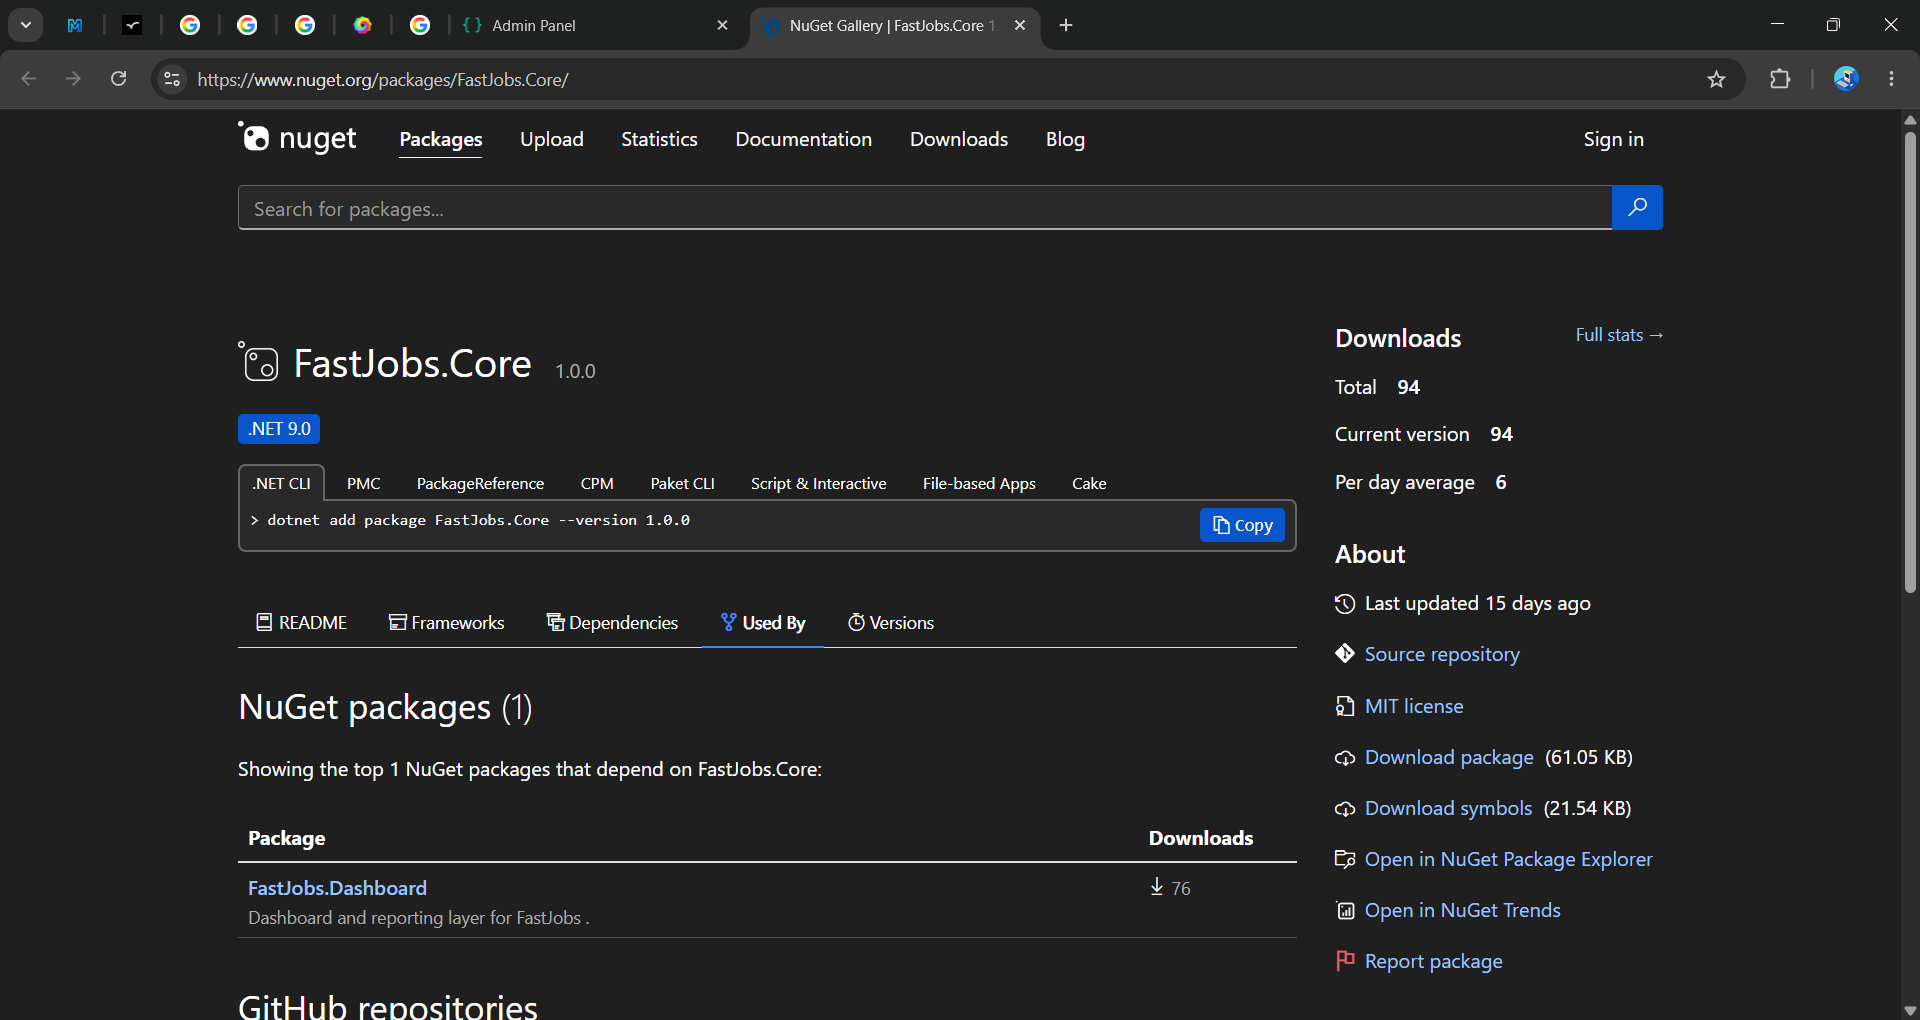Image resolution: width=1920 pixels, height=1020 pixels.
Task: Open the Frameworks tab
Action: [x=446, y=622]
